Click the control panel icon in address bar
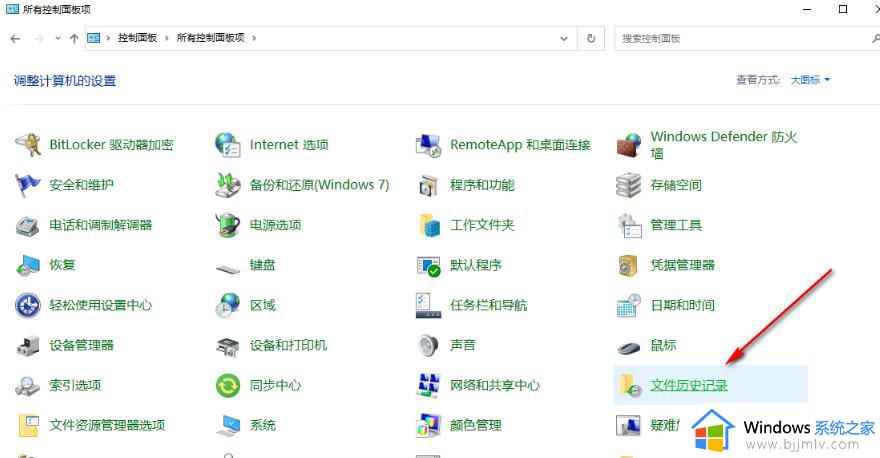Image resolution: width=880 pixels, height=458 pixels. (94, 38)
